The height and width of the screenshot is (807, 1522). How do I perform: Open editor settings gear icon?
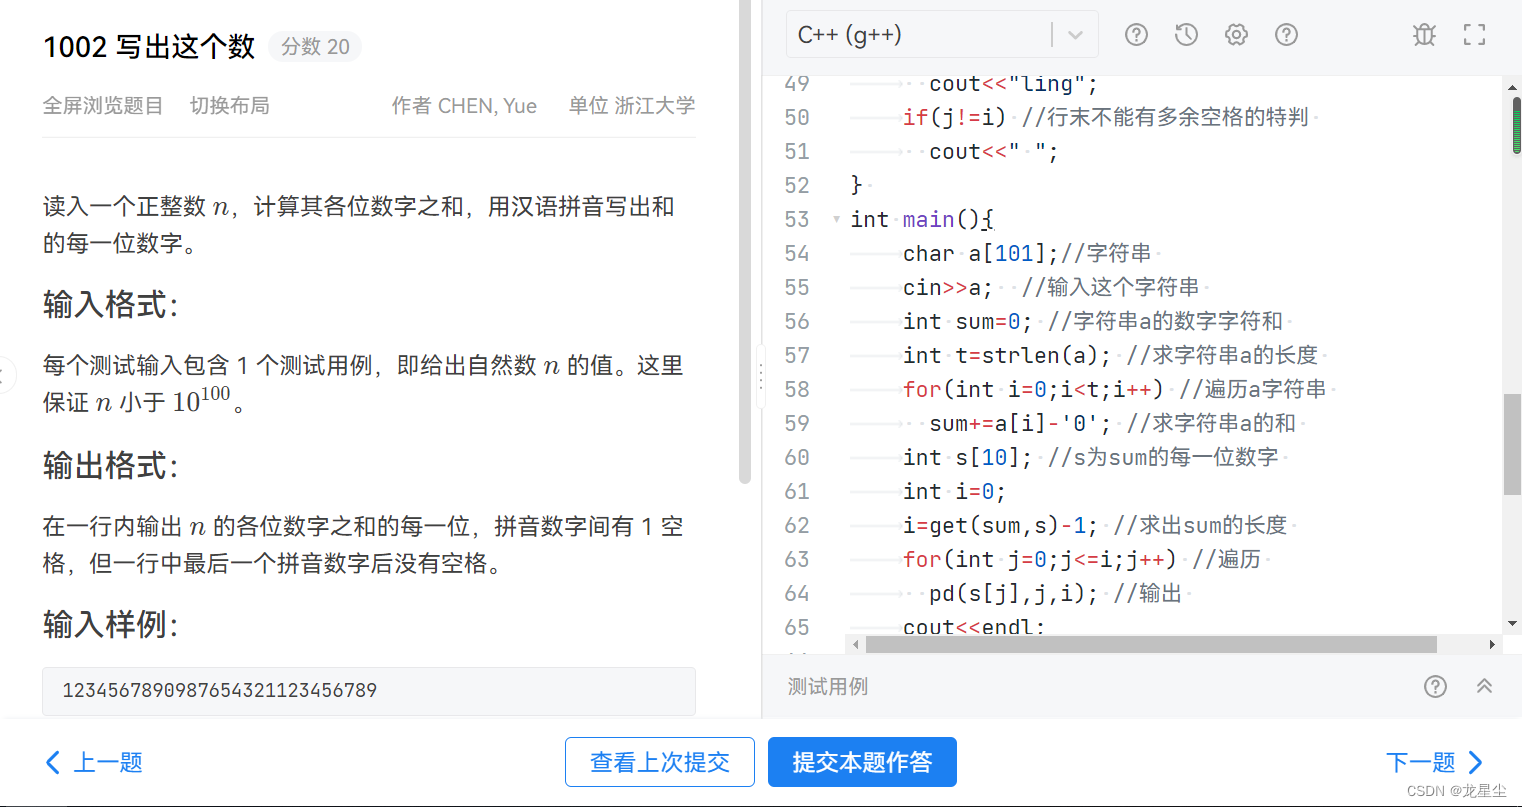[1236, 35]
